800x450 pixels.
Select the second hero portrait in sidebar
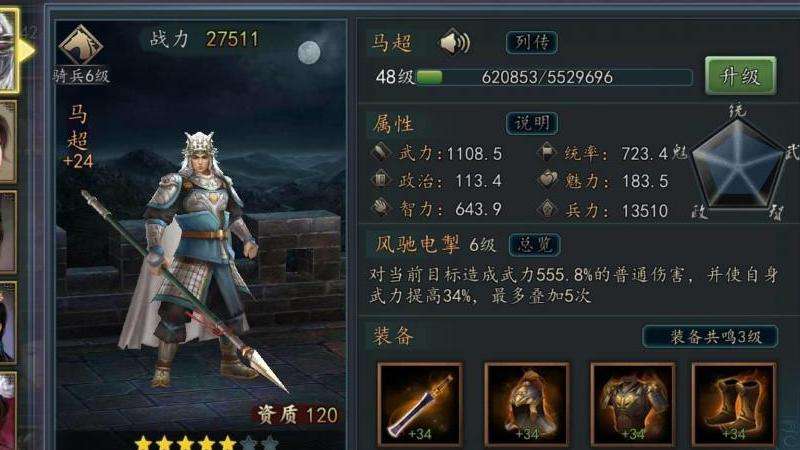click(8, 142)
